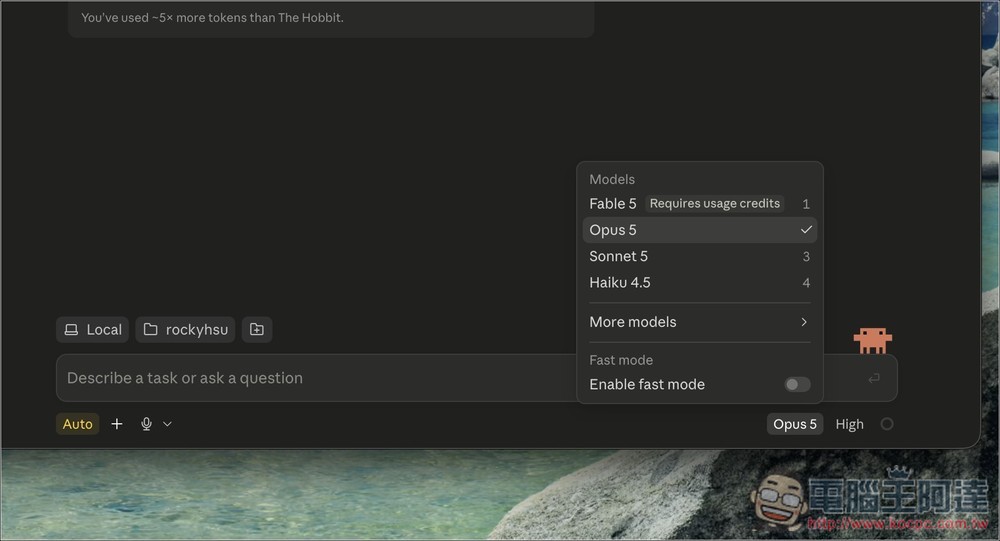Click the tokens usage message about The Hobbit
The image size is (1000, 541).
click(212, 18)
